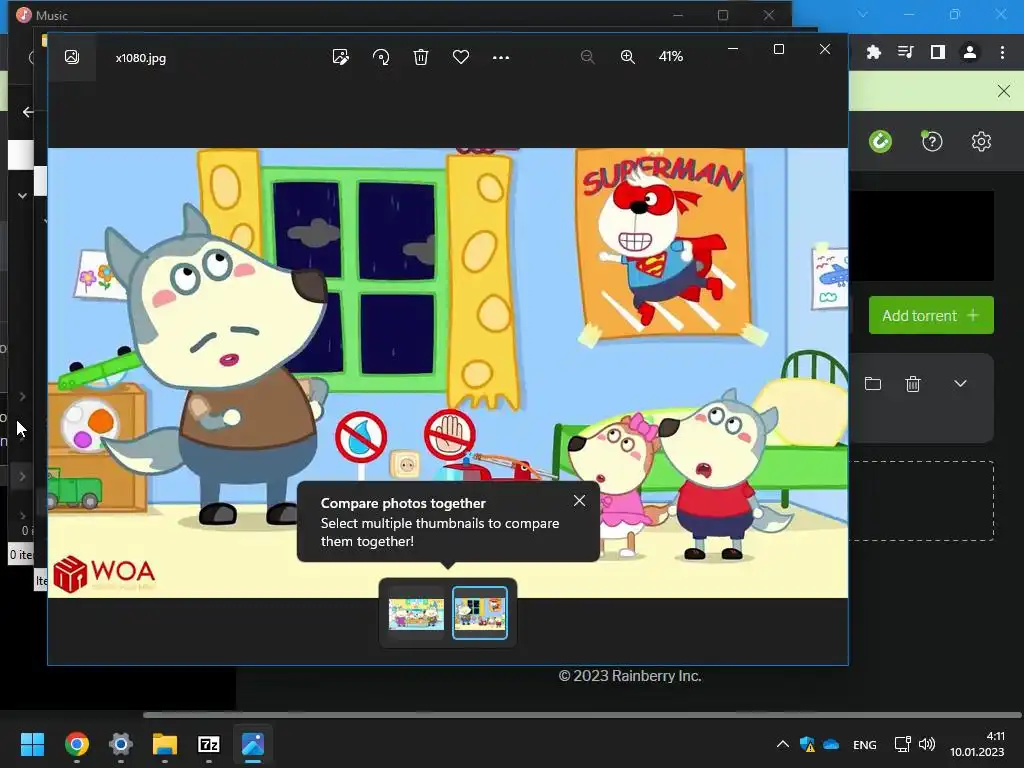Delete the photo using the trash icon
Screen dimensions: 1024x768
click(x=421, y=57)
